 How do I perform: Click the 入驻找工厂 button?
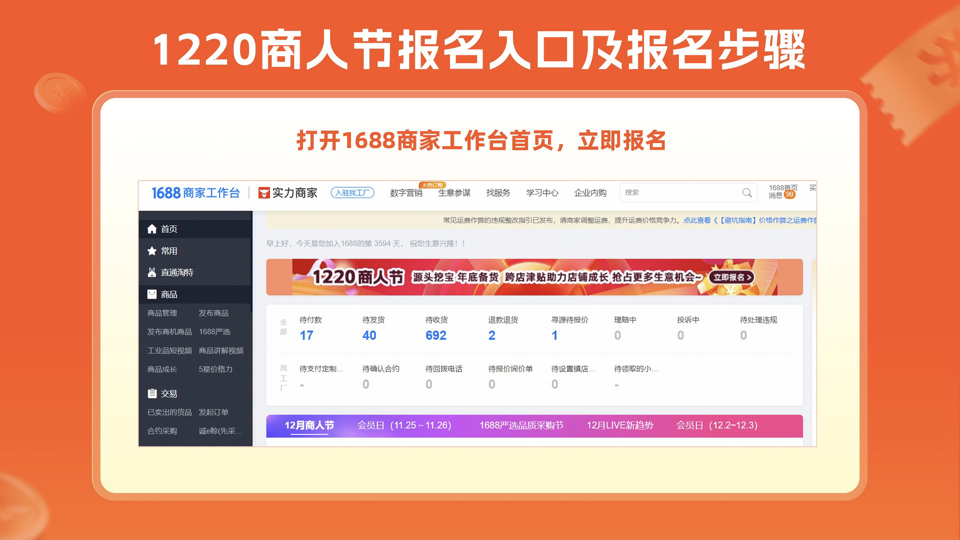coord(352,193)
